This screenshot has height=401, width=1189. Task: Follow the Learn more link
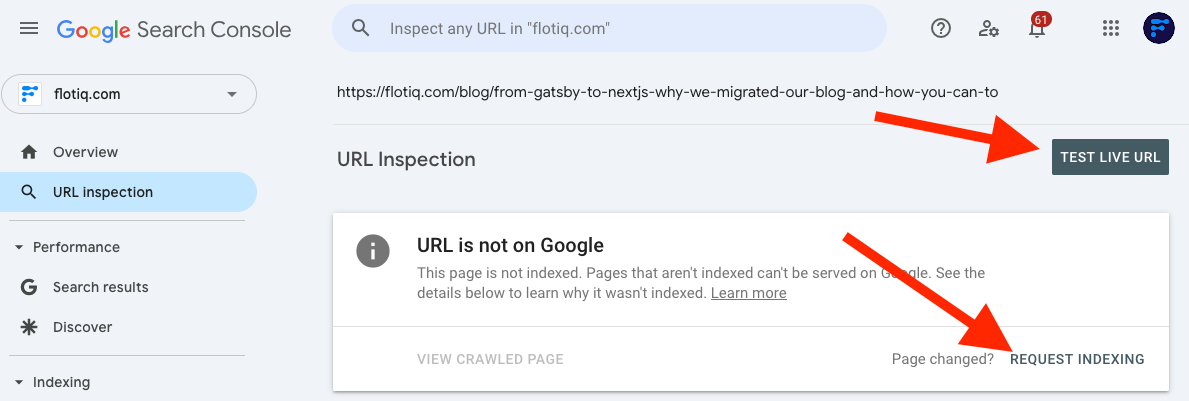point(748,293)
